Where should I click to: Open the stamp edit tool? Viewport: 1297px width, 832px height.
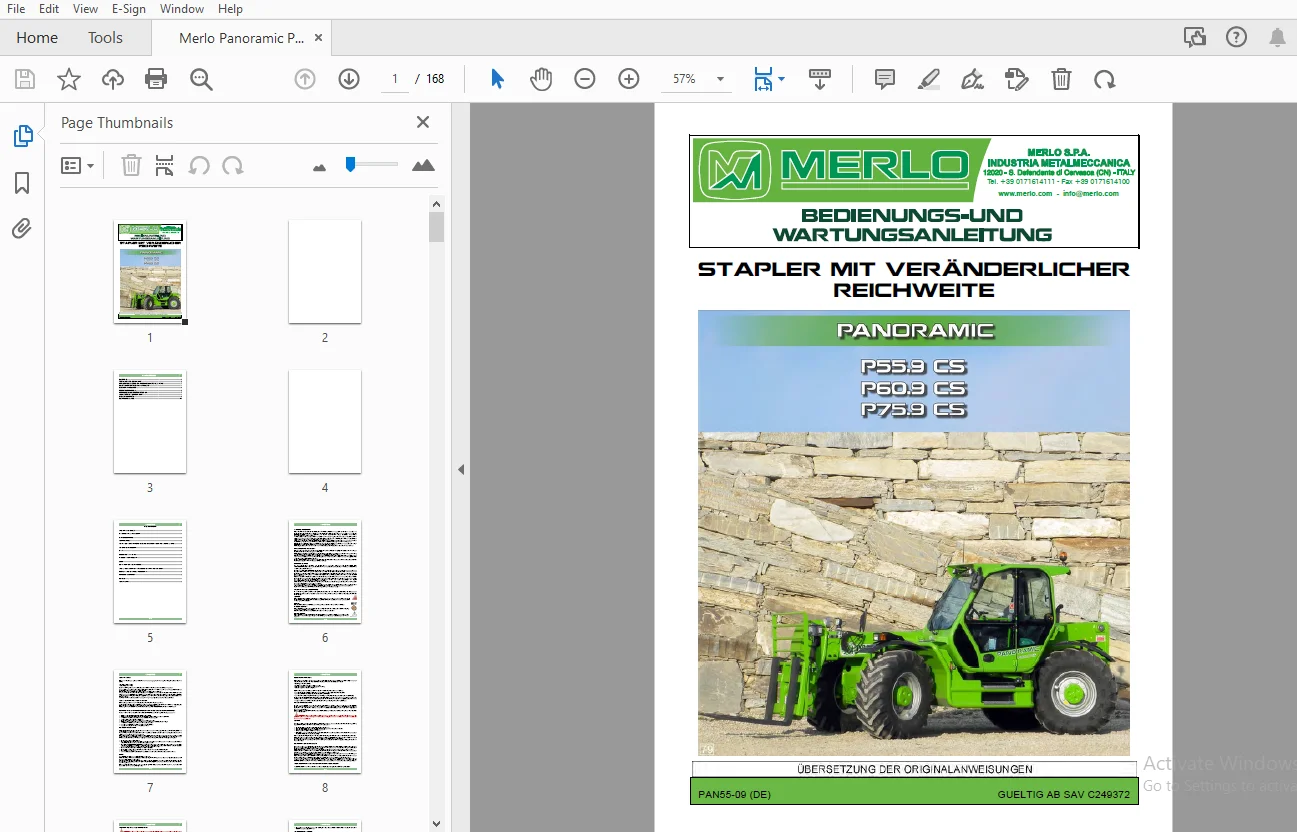tap(1016, 79)
